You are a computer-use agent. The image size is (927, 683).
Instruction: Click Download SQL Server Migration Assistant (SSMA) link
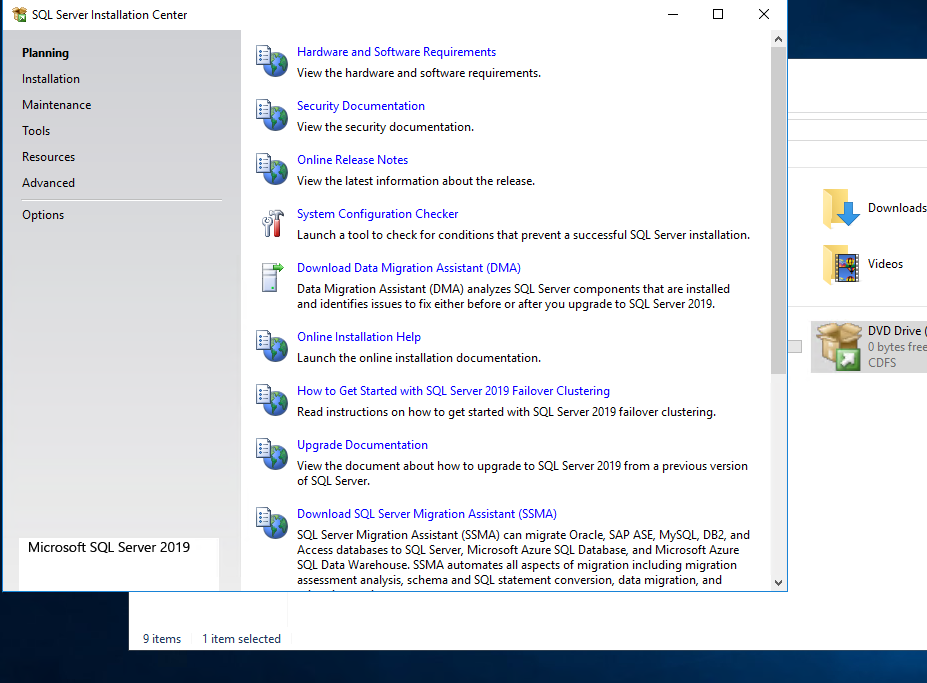point(427,514)
